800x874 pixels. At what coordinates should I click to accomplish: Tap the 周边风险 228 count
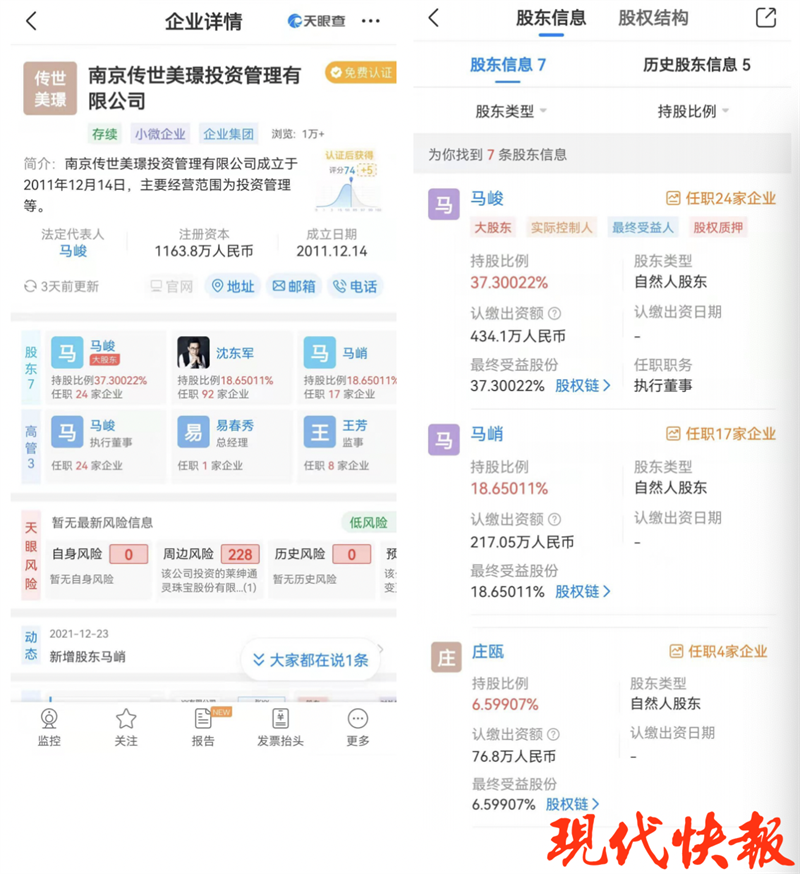point(240,554)
